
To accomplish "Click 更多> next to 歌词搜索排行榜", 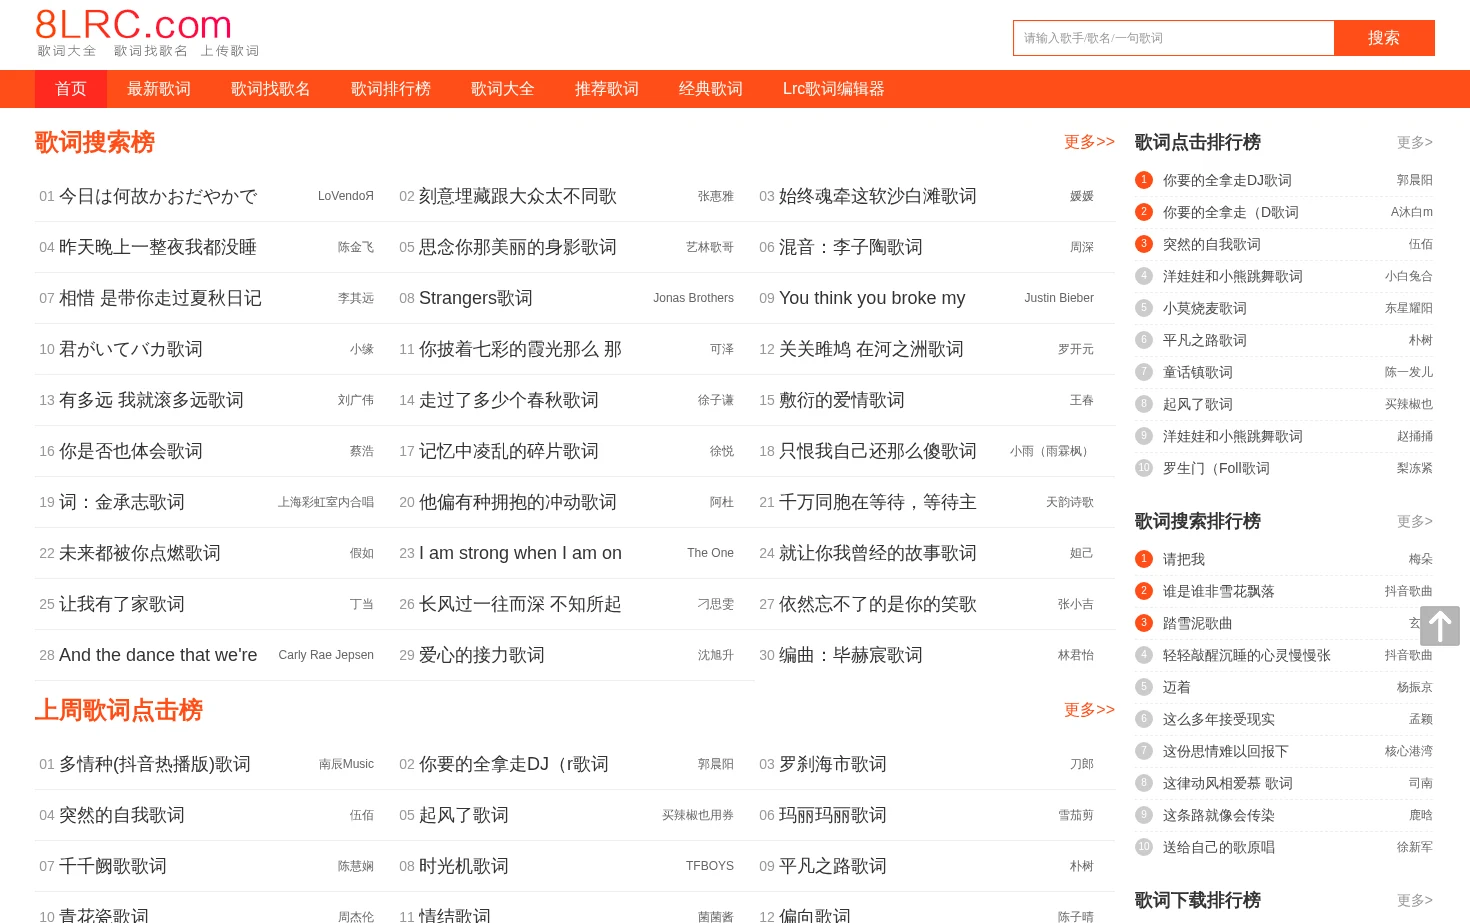I will coord(1415,522).
